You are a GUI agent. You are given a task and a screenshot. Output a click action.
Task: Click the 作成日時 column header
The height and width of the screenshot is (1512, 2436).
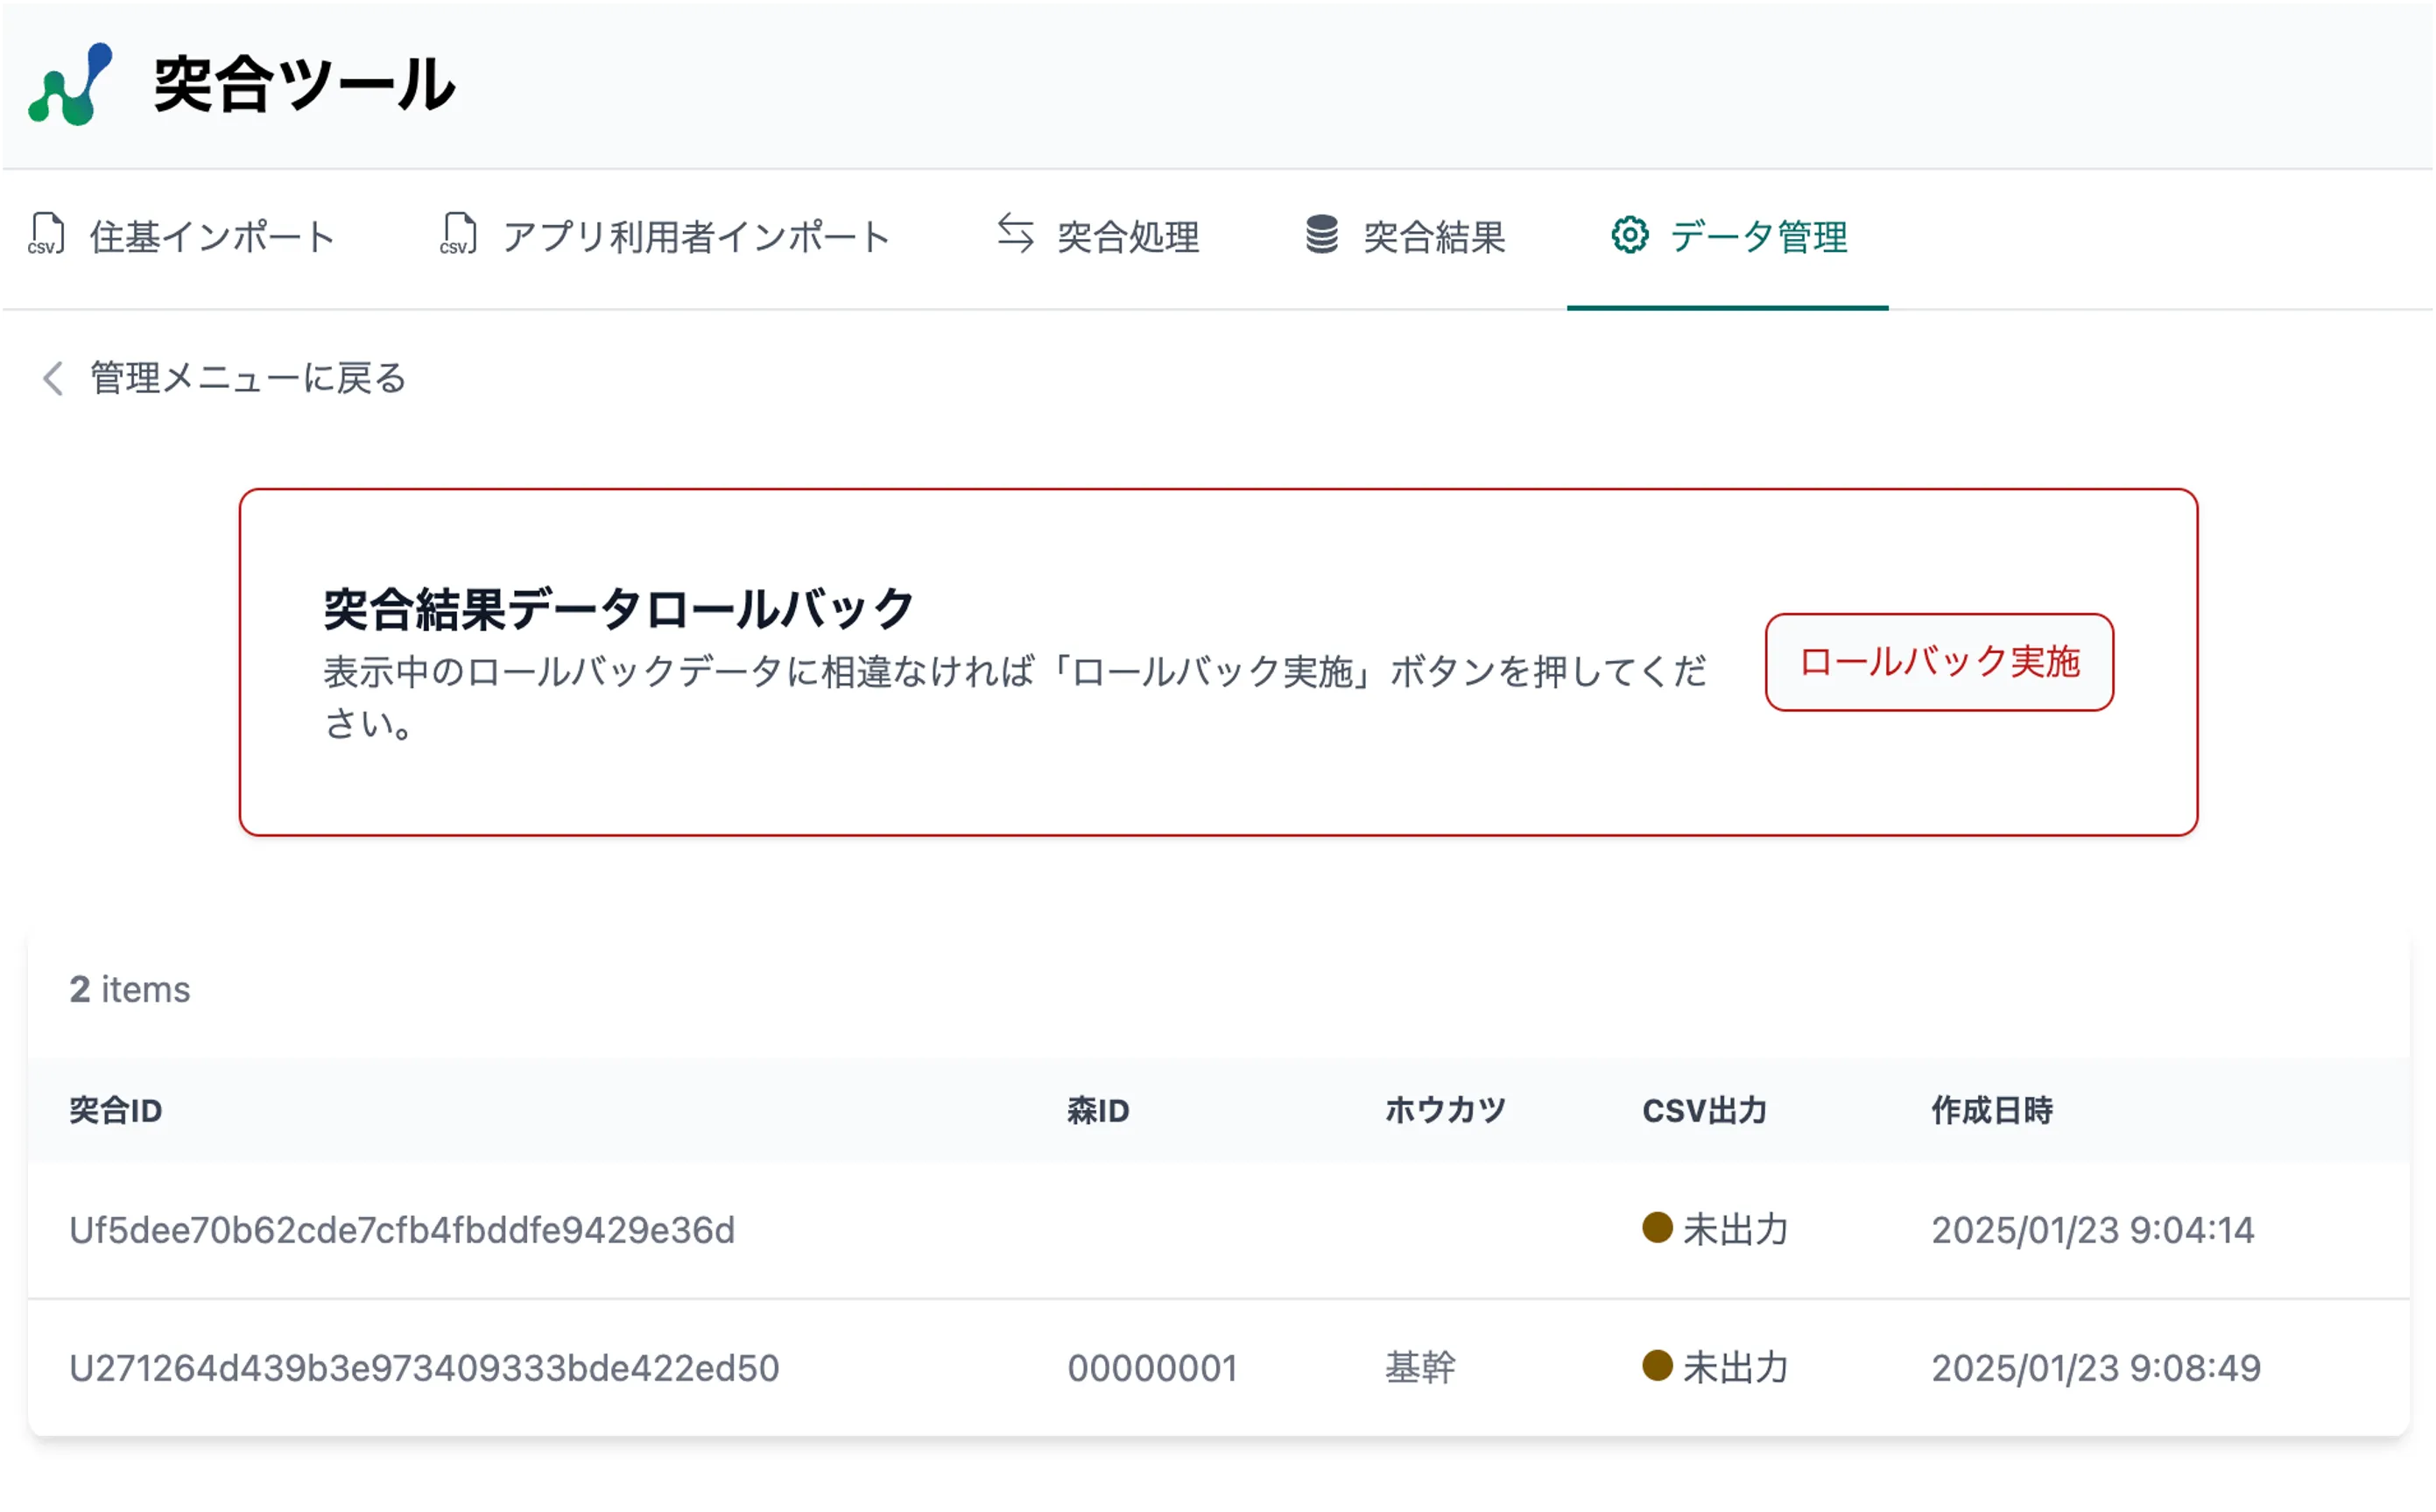coord(1991,1110)
